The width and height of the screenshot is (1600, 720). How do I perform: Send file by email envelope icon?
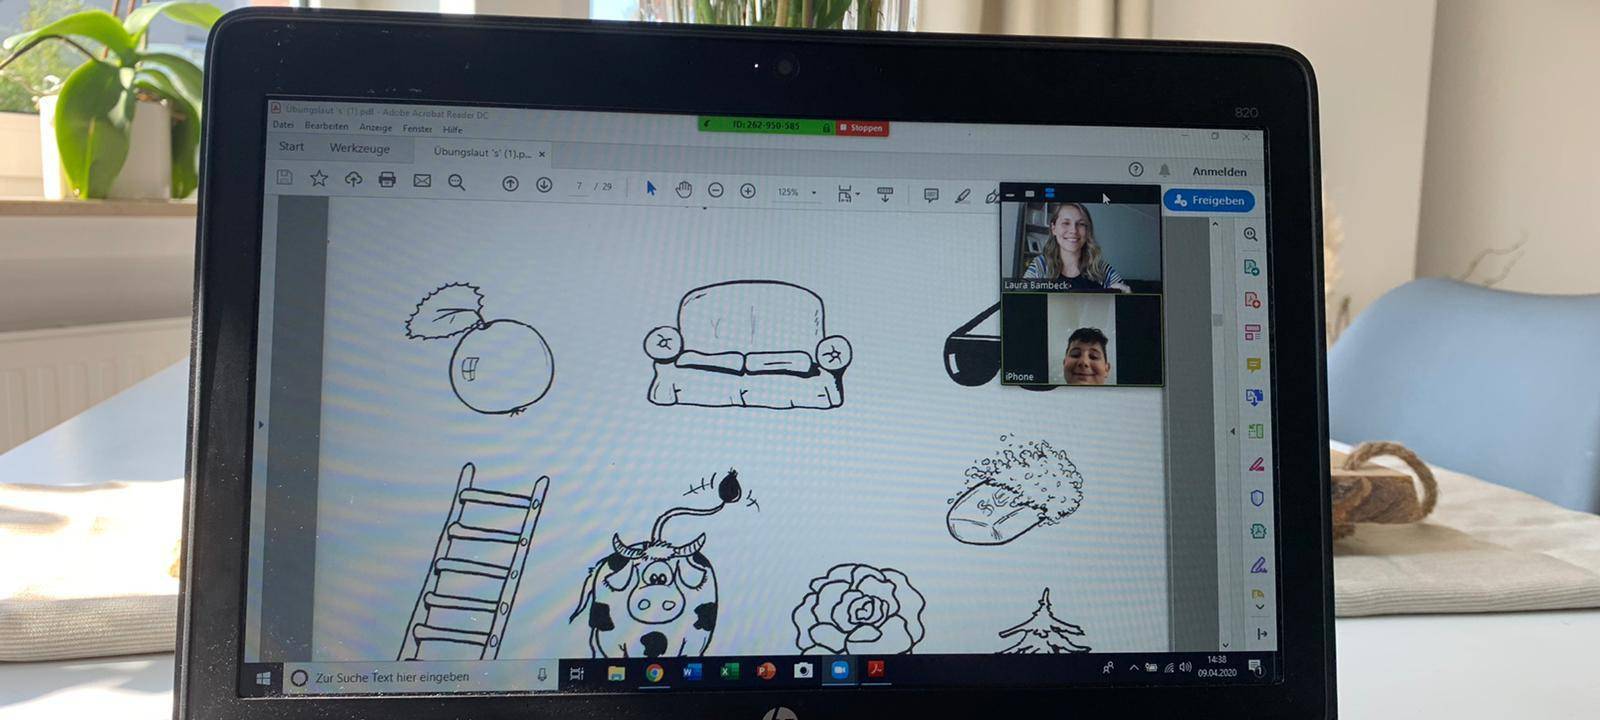(422, 181)
